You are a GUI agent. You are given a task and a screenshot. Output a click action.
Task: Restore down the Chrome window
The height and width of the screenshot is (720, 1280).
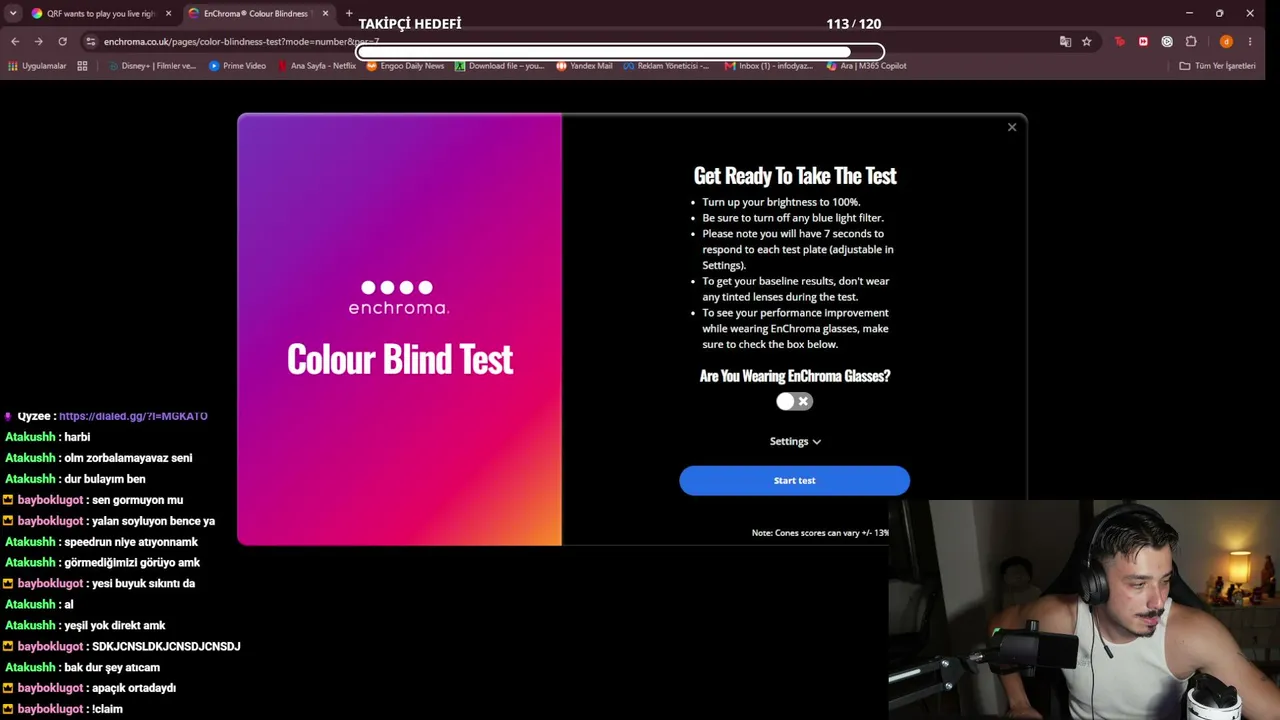click(x=1219, y=13)
